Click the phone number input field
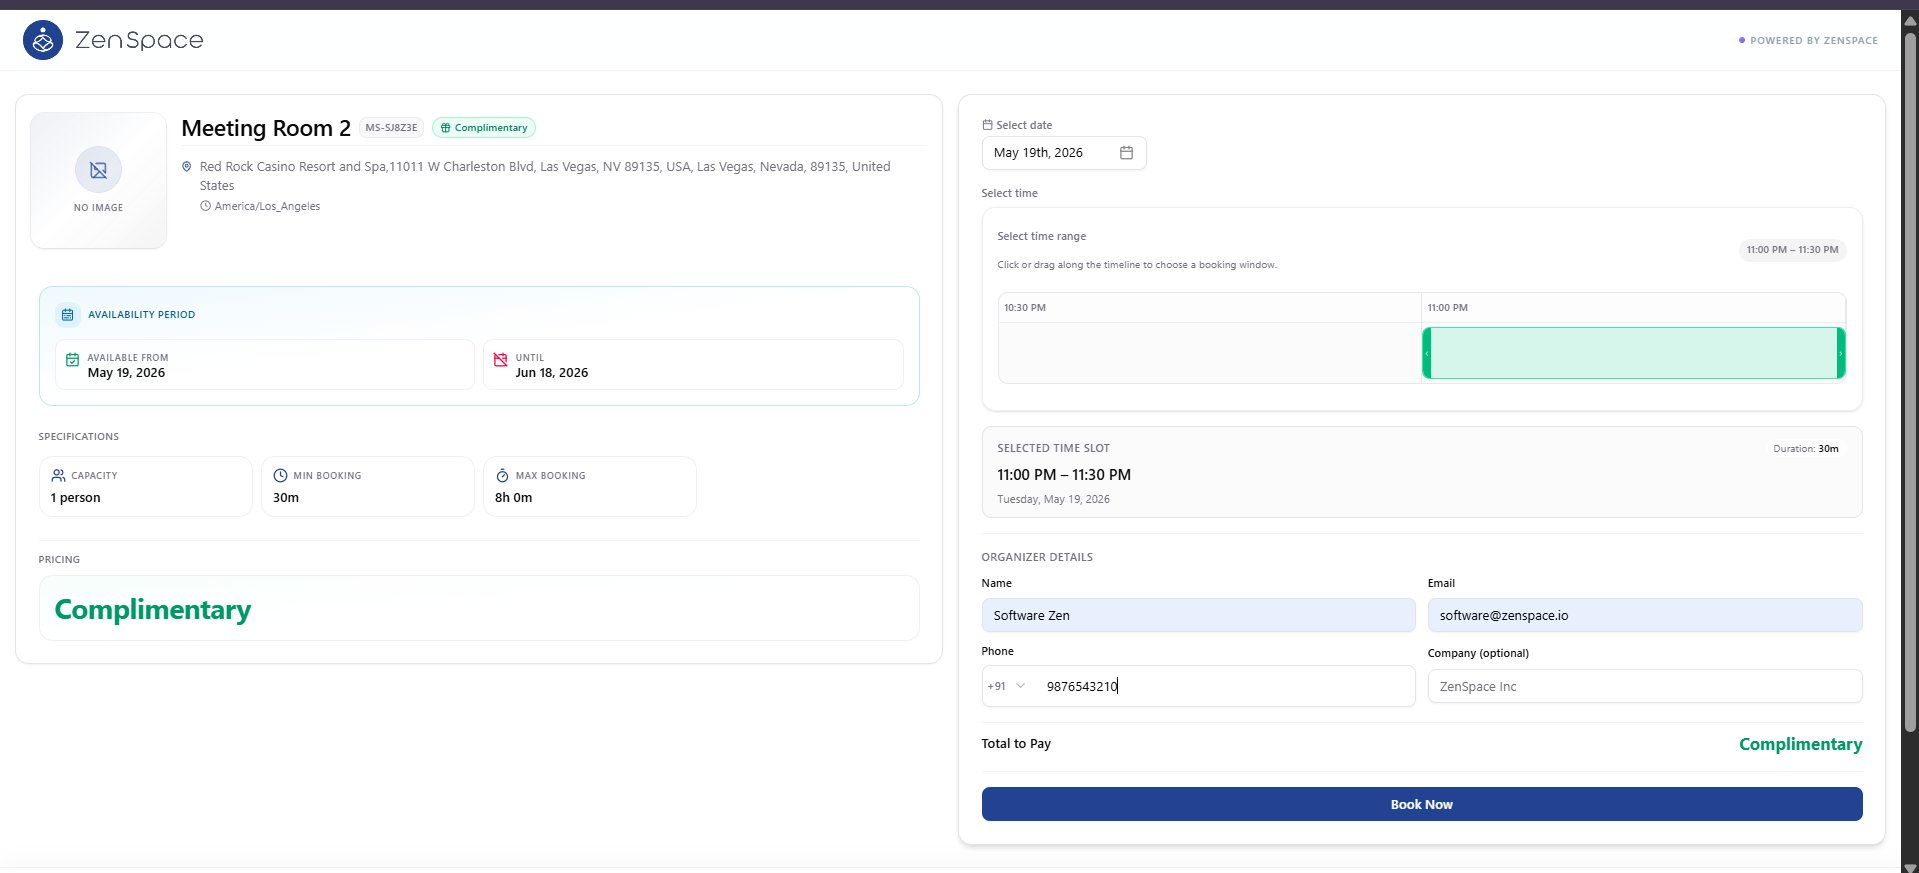Viewport: 1919px width, 873px height. [1225, 686]
